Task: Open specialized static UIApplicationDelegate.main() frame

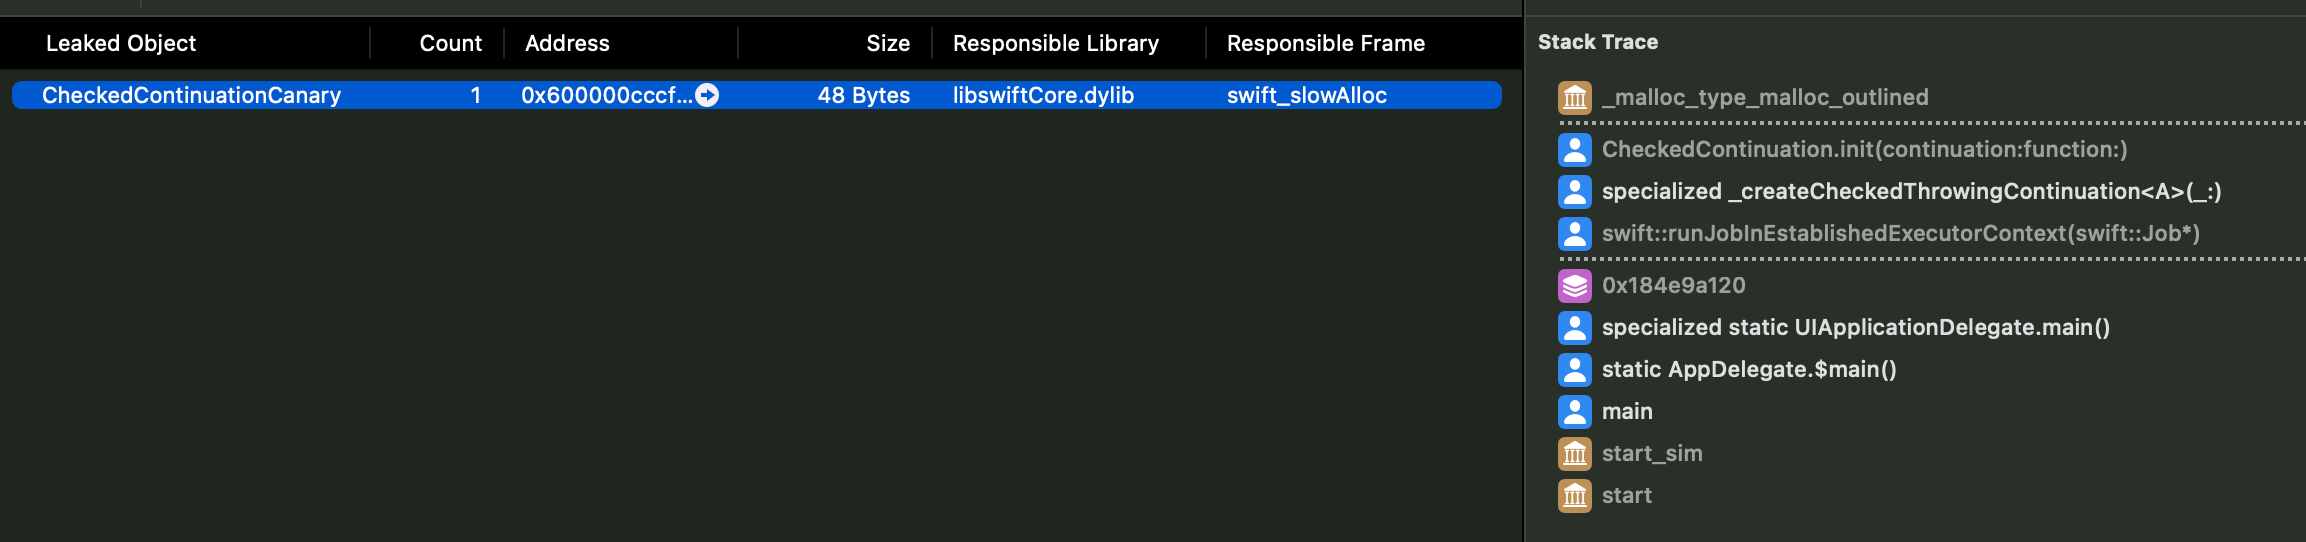Action: point(1856,327)
